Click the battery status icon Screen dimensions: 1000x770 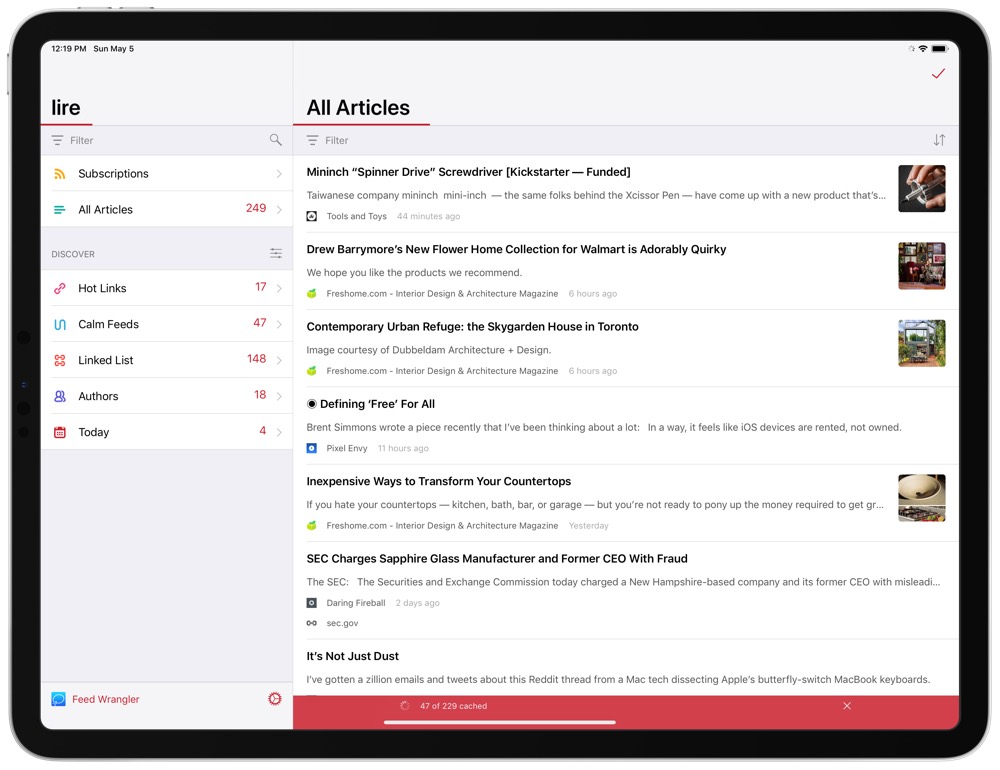click(x=940, y=48)
